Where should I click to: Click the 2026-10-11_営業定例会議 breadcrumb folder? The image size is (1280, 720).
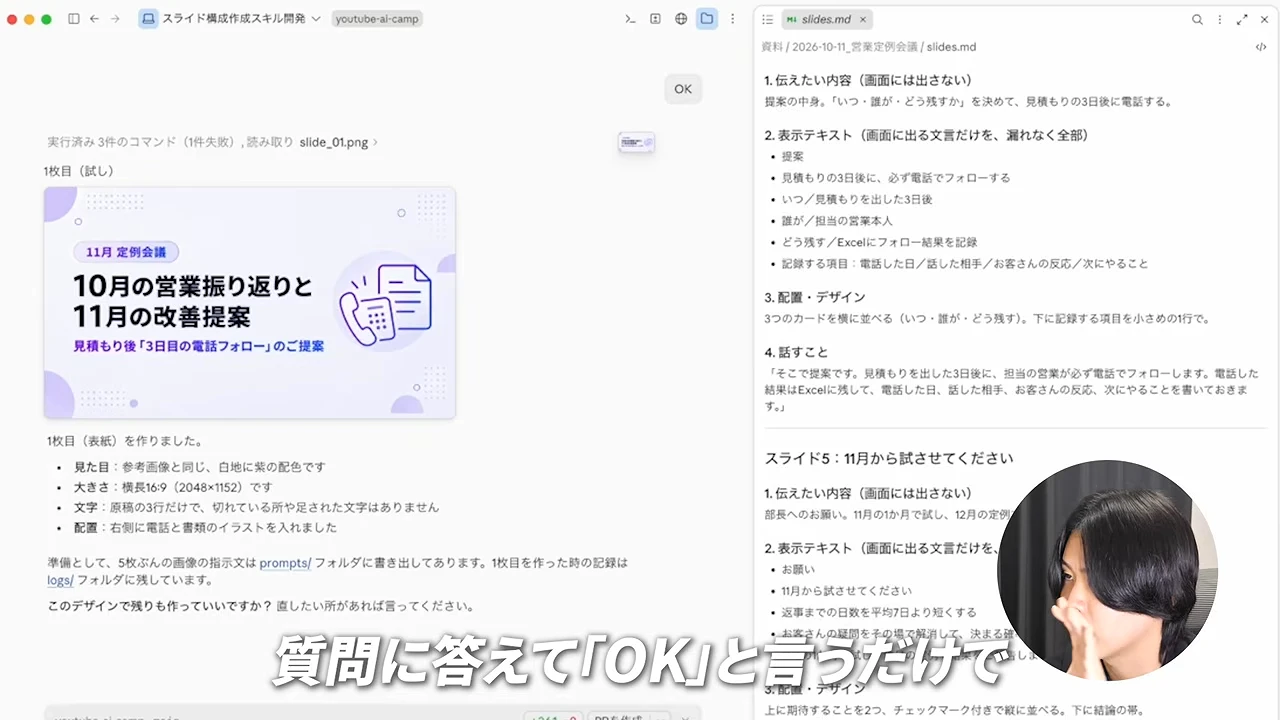[x=856, y=47]
